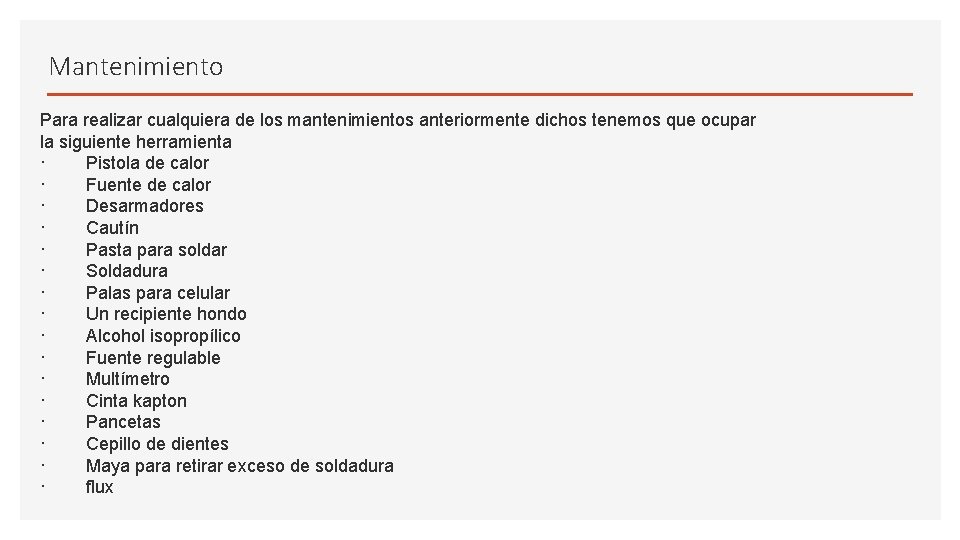This screenshot has height=540, width=960.
Task: Click 'Palas para celular' entry
Action: point(157,293)
